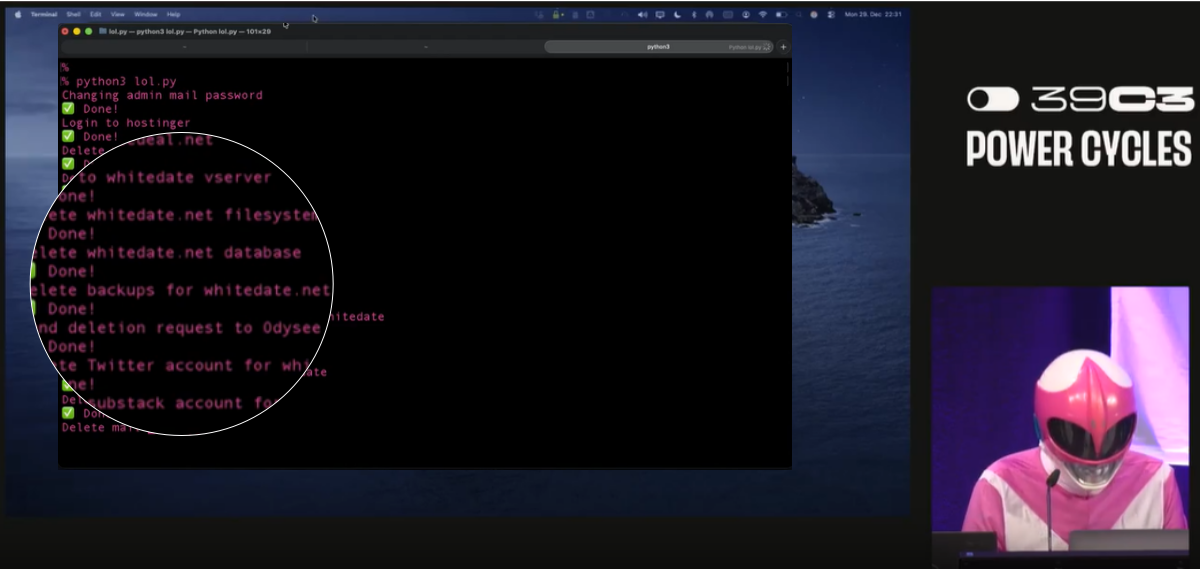The height and width of the screenshot is (569, 1200).
Task: Select the python3 terminal tab
Action: [658, 47]
